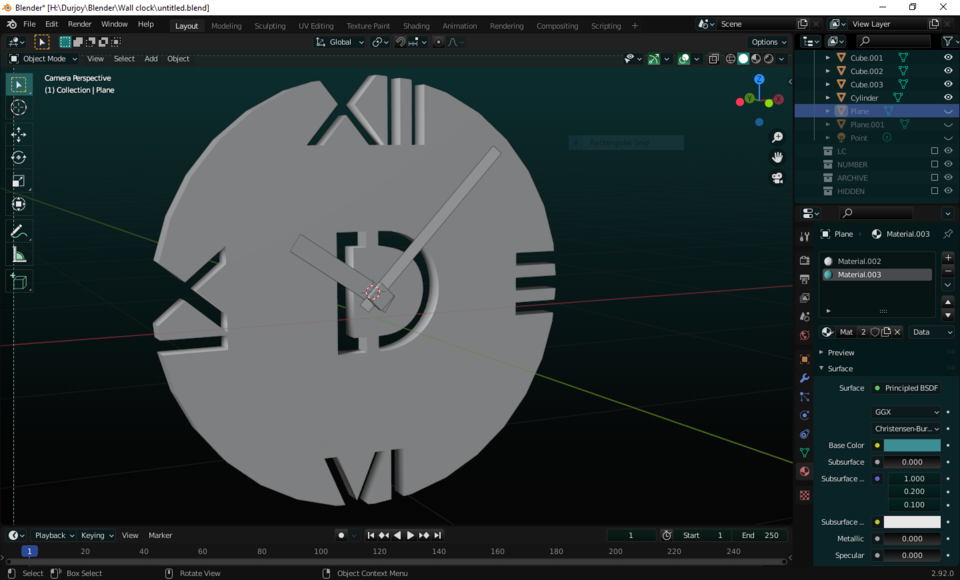Open the Render properties tab

804,258
